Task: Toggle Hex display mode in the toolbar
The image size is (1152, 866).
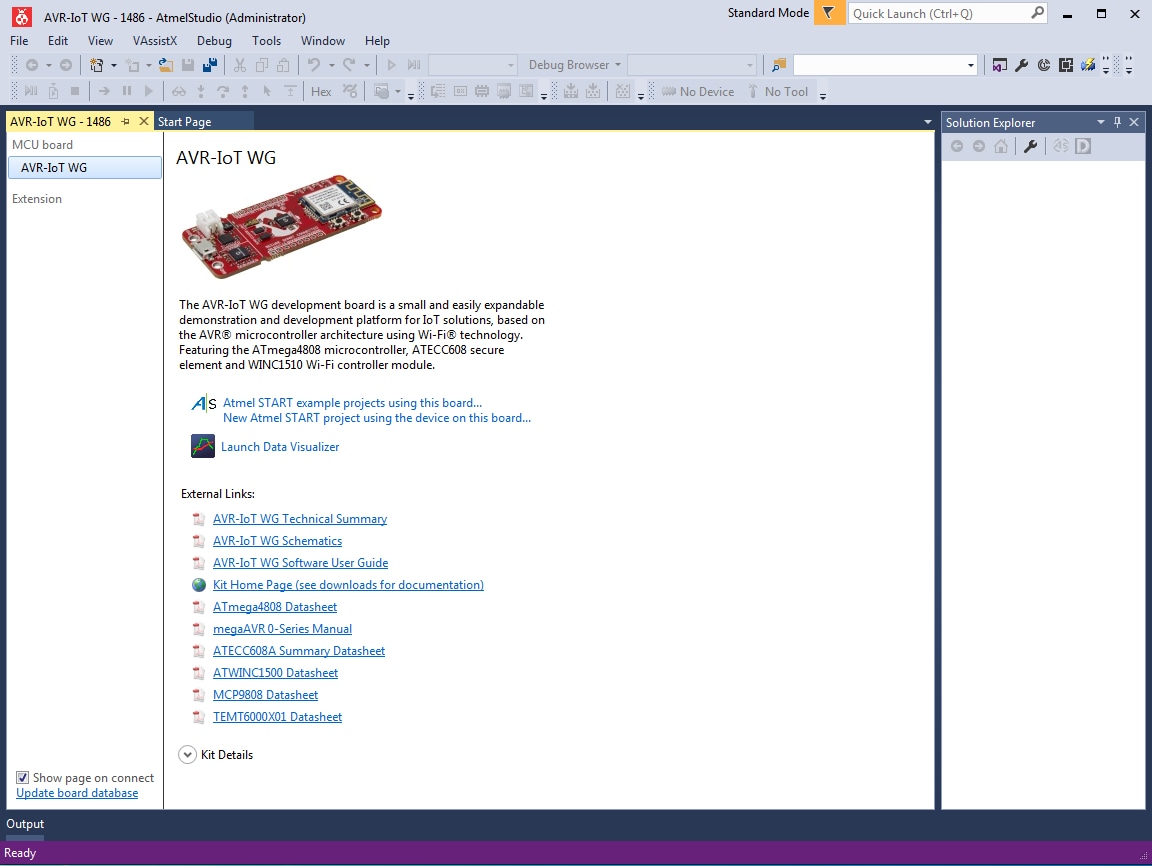Action: coord(320,91)
